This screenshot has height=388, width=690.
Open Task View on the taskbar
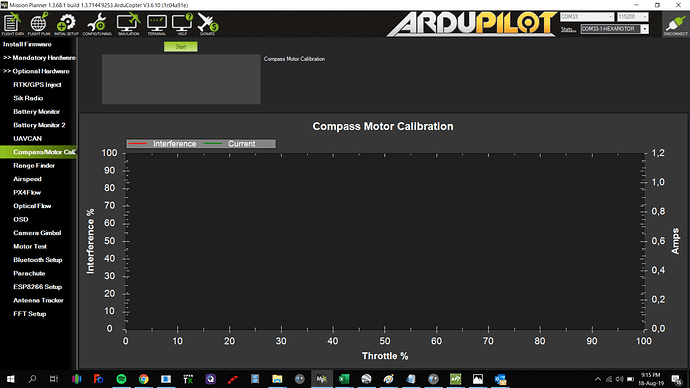point(54,379)
